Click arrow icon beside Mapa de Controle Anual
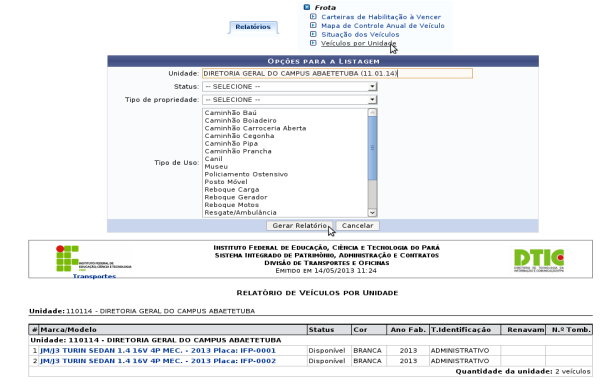Screen dimensions: 611x387 [313, 25]
